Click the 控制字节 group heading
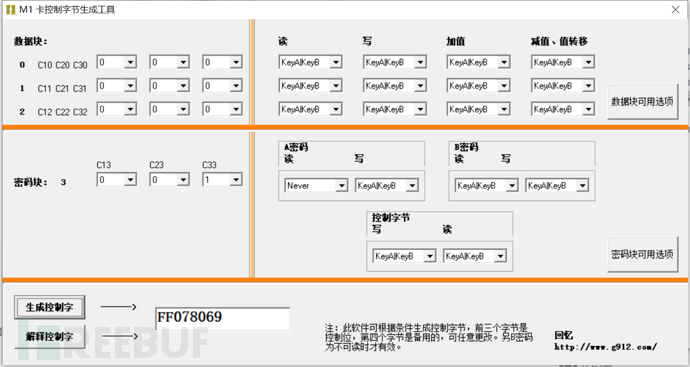The image size is (690, 367). [x=391, y=217]
